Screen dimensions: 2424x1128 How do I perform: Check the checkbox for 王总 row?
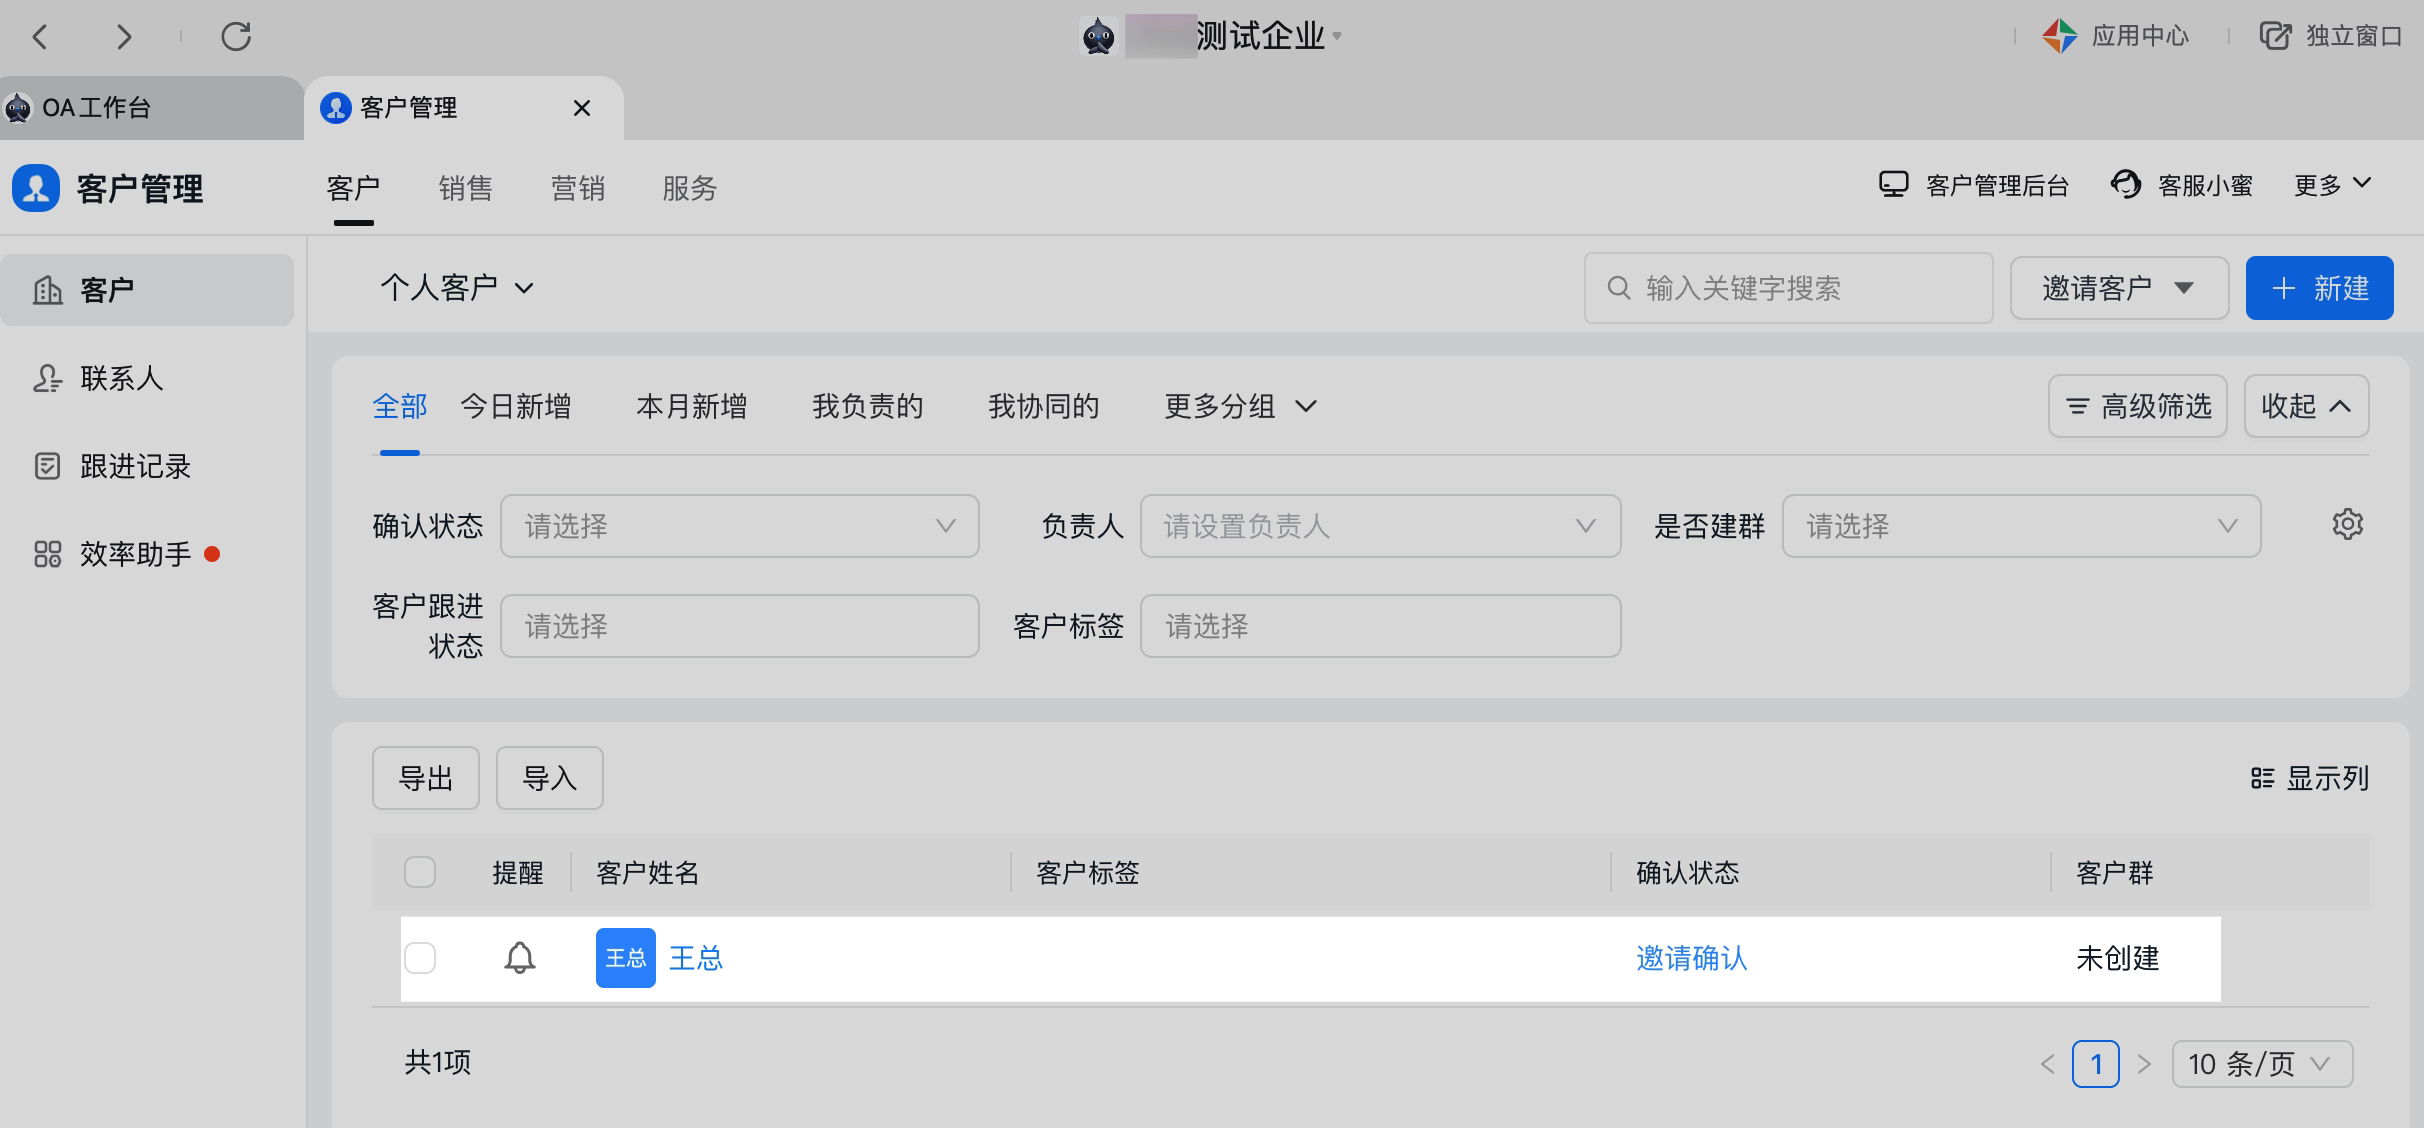pyautogui.click(x=420, y=958)
